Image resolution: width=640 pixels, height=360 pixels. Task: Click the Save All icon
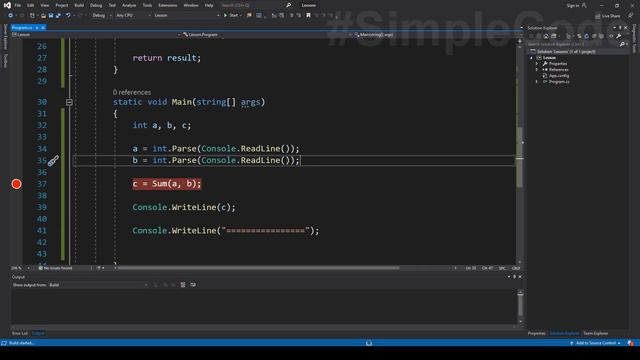click(x=58, y=16)
